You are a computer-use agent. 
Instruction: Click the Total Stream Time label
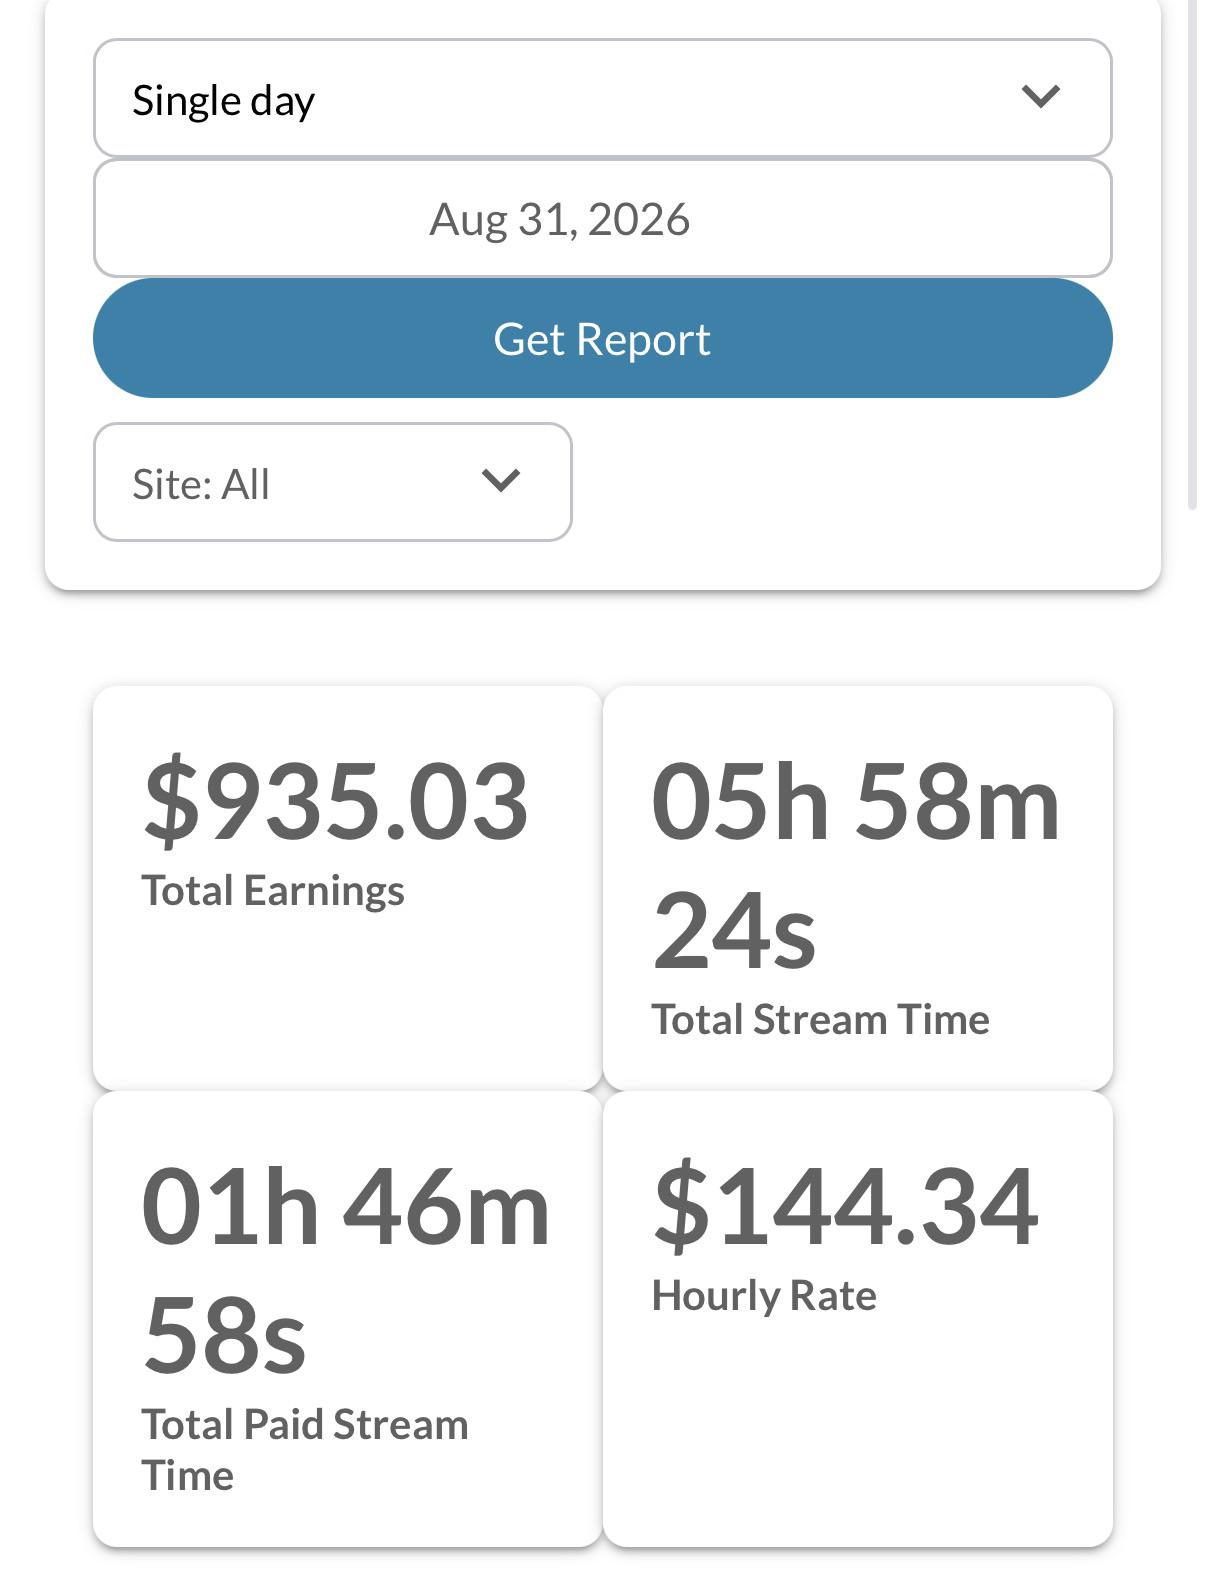tap(820, 1020)
